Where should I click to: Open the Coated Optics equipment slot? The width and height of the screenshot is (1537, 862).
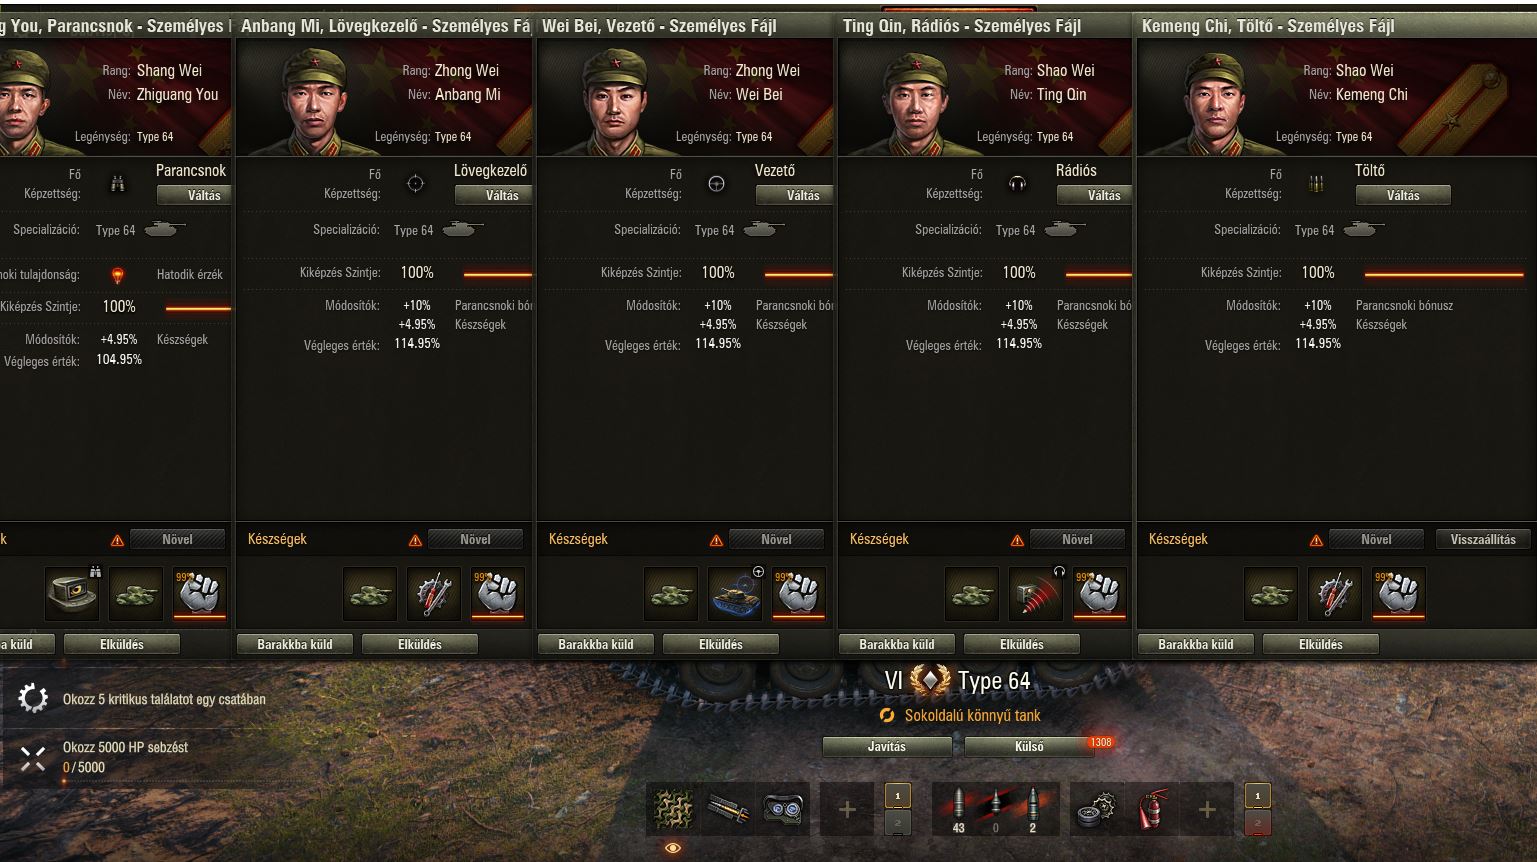[781, 809]
